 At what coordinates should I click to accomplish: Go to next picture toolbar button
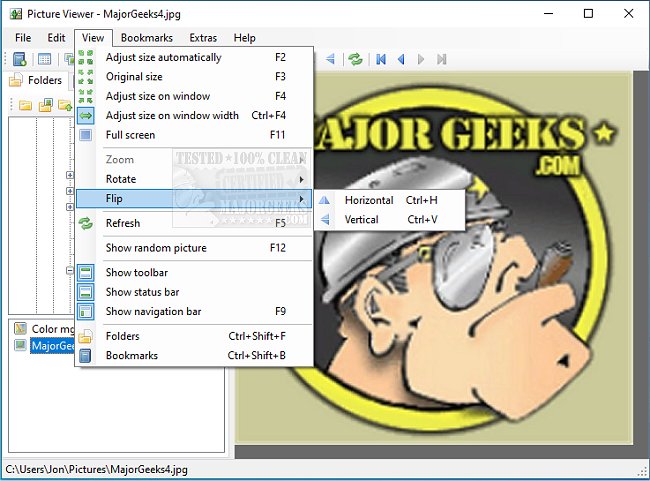point(421,59)
